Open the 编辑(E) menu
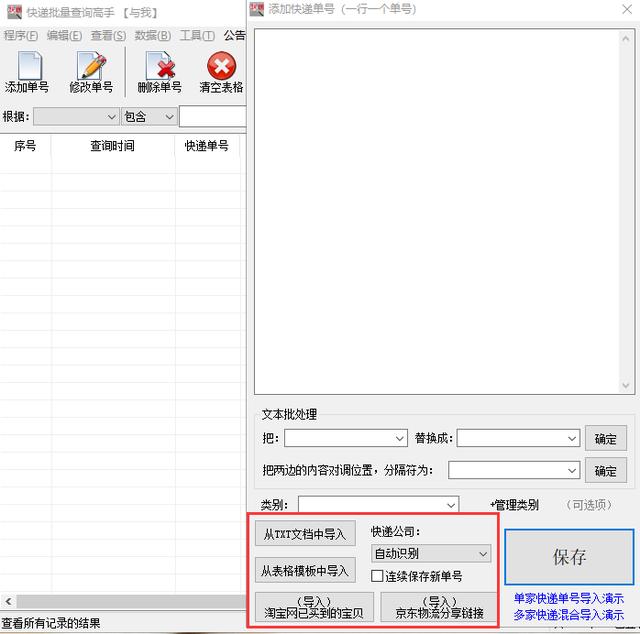Screen dimensions: 640x634 [x=64, y=36]
